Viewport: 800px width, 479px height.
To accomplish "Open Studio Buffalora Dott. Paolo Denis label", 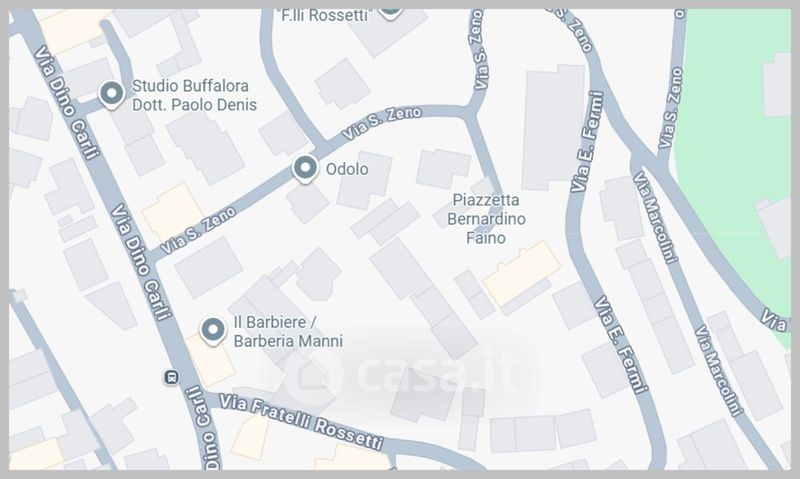I will (194, 95).
